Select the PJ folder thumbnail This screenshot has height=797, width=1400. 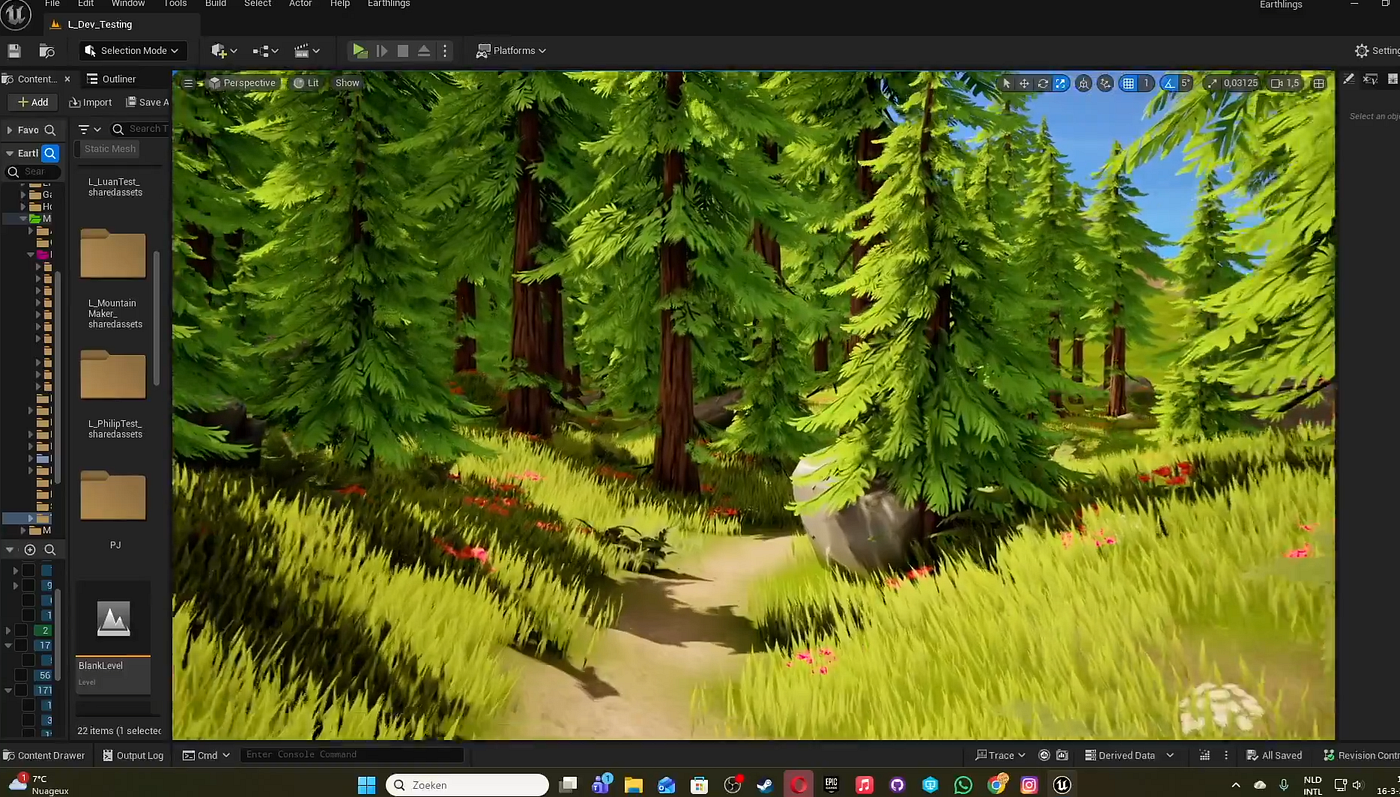point(113,495)
